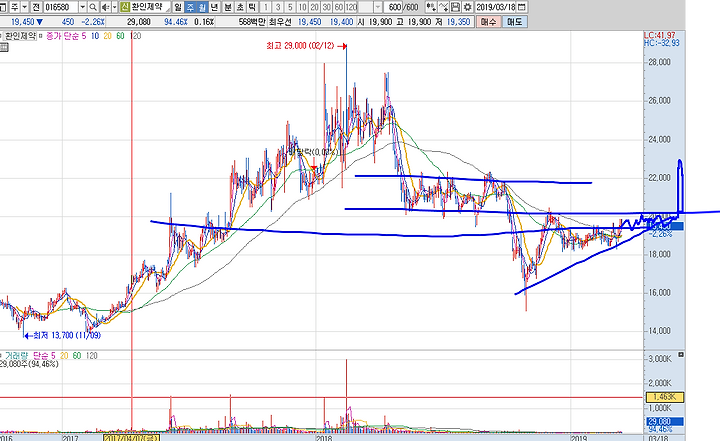Choose the 5 interval button
Screen dimensions: 720x441
point(290,7)
